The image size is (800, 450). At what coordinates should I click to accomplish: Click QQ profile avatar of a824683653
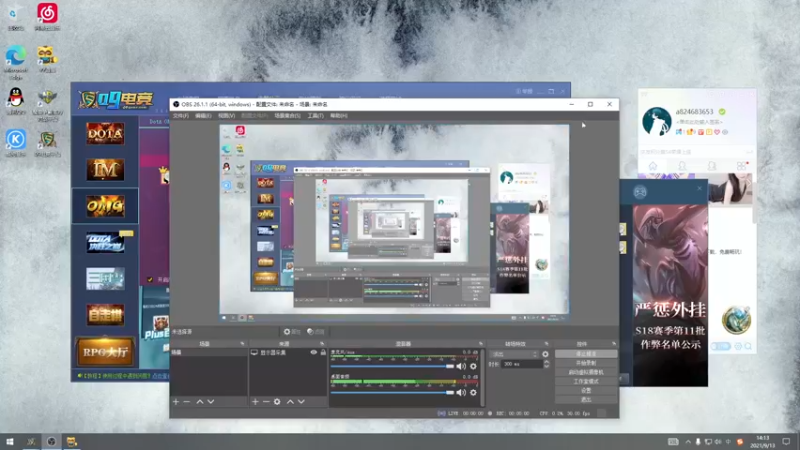tap(656, 121)
